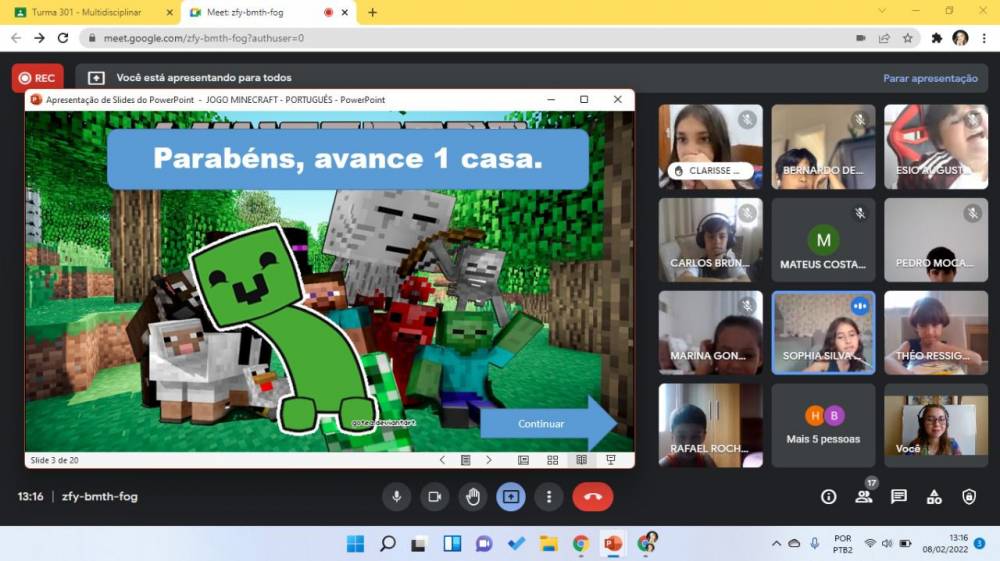Click Parar apresentação link
Screen dimensions: 1000x561
tap(930, 78)
